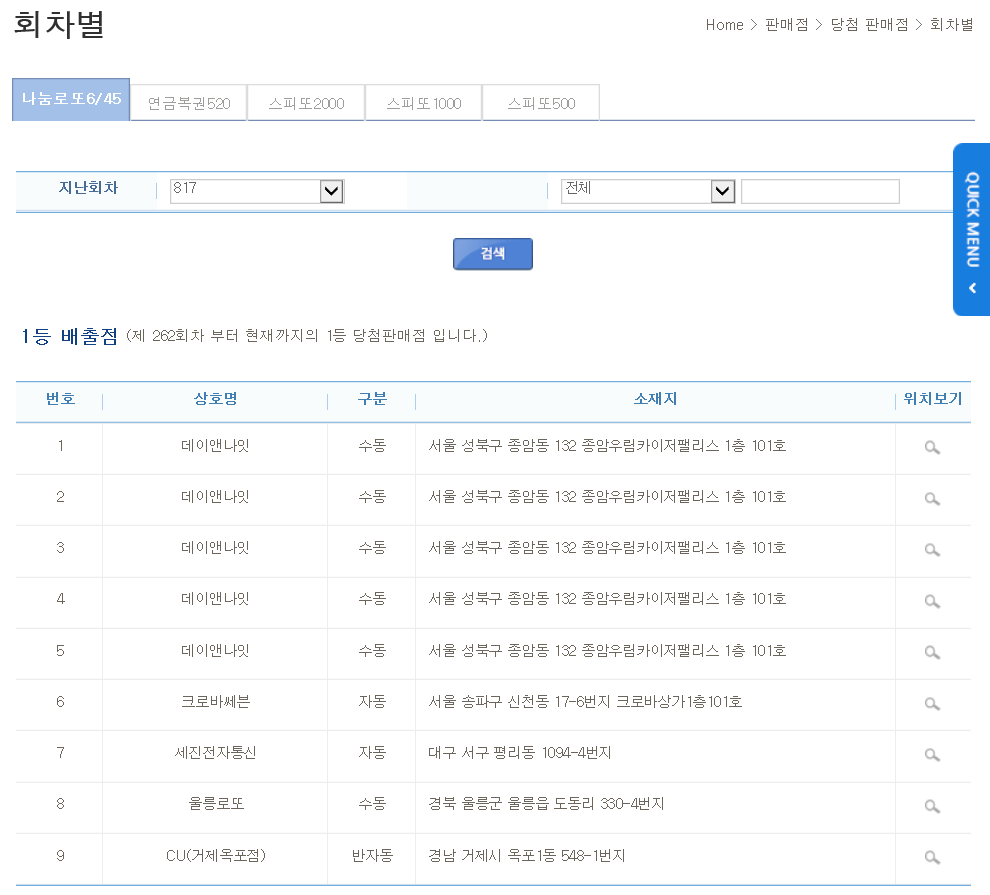The image size is (990, 895).
Task: Open location viewer for entry 1 데이앤나잇
Action: (932, 448)
